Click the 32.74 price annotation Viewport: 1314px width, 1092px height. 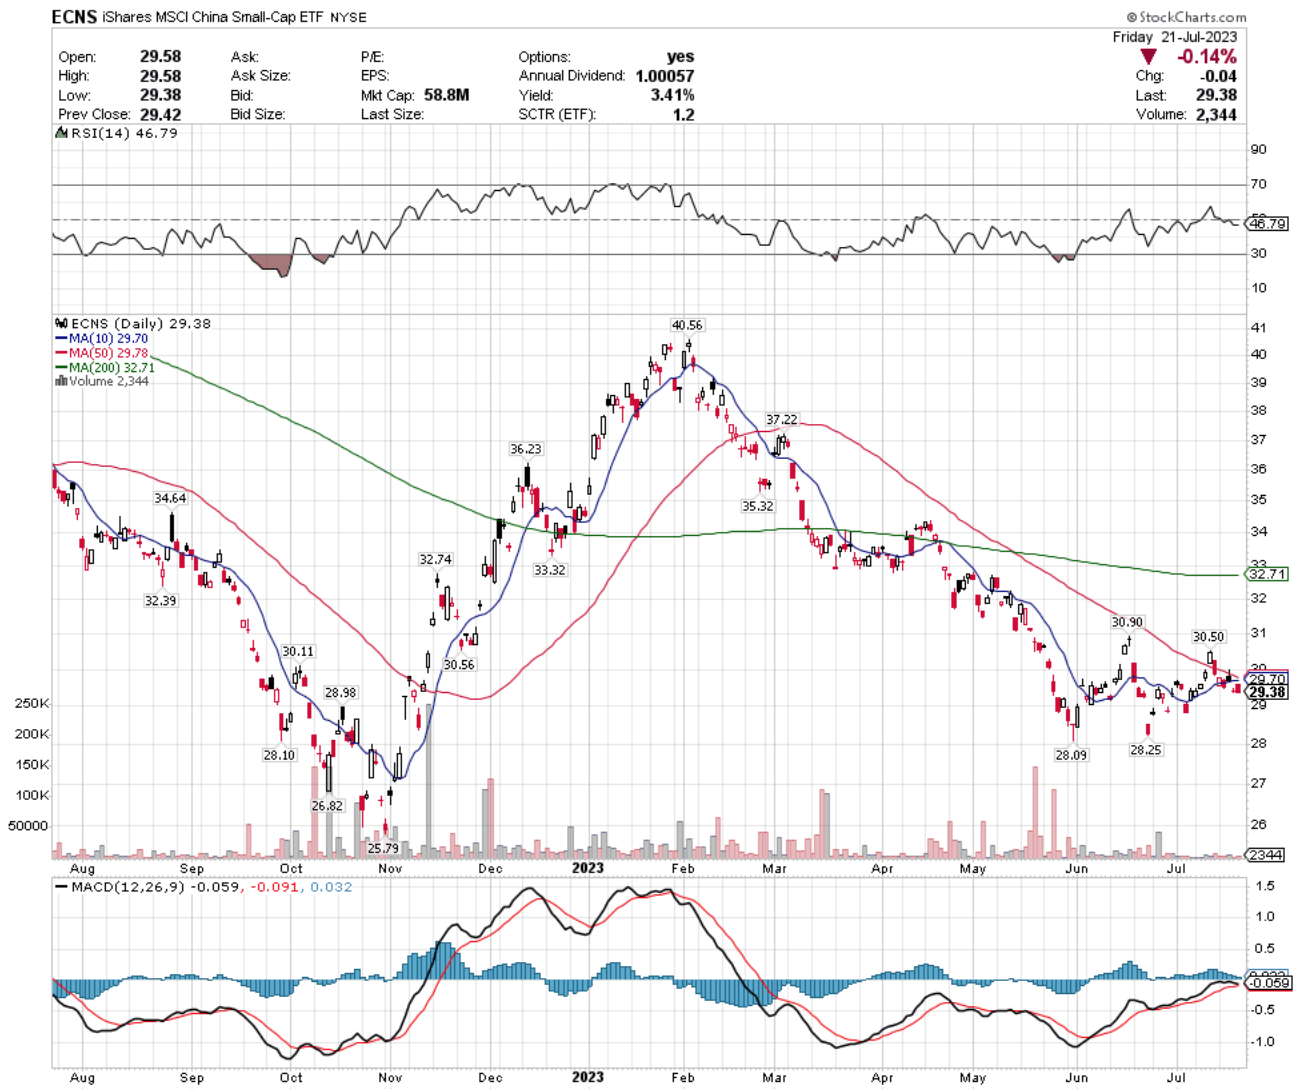click(435, 559)
